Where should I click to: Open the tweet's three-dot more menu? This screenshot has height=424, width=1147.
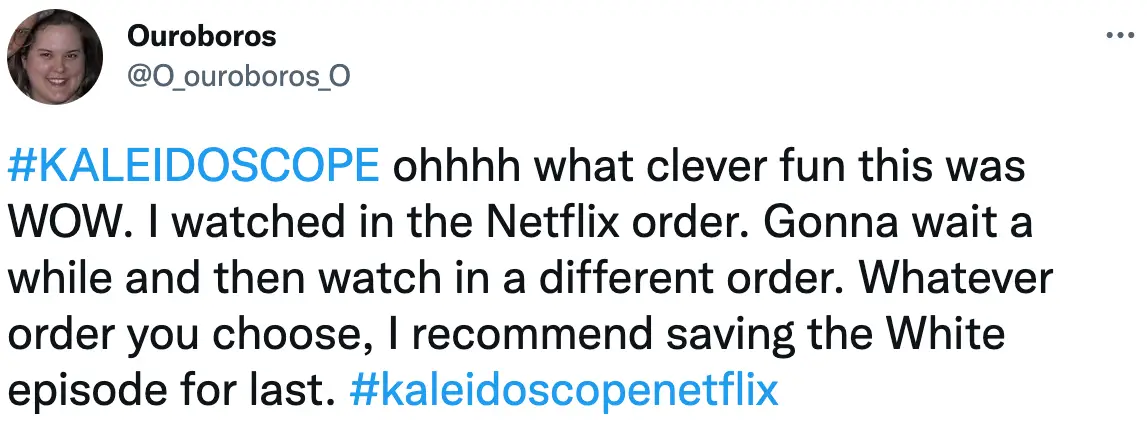click(1115, 35)
